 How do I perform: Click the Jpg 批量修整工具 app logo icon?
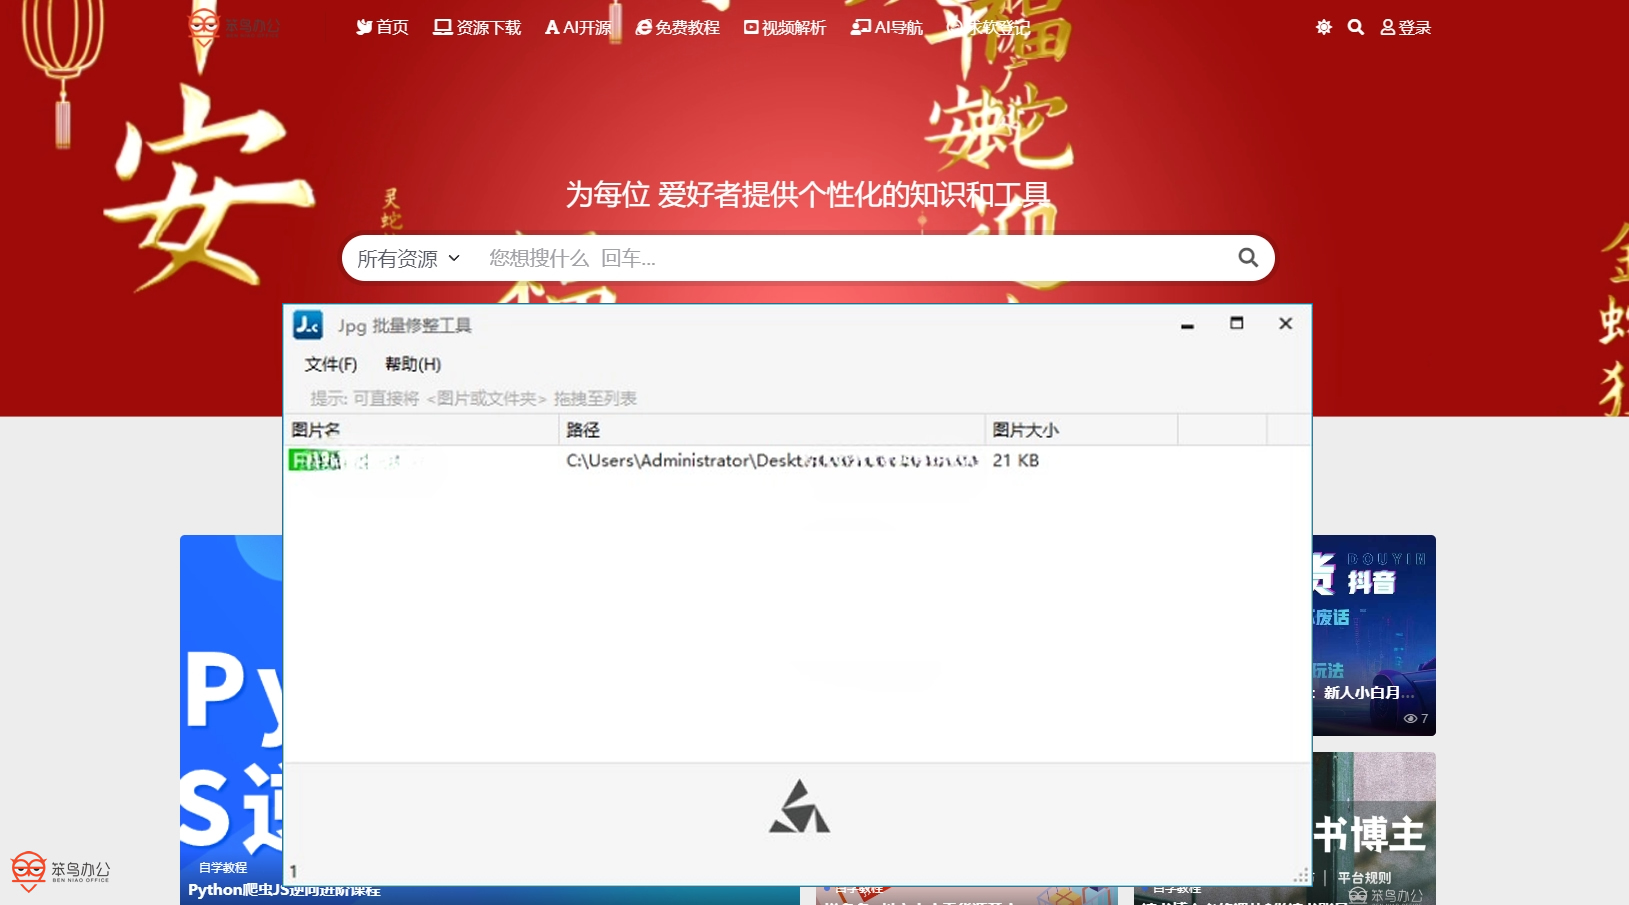[307, 324]
